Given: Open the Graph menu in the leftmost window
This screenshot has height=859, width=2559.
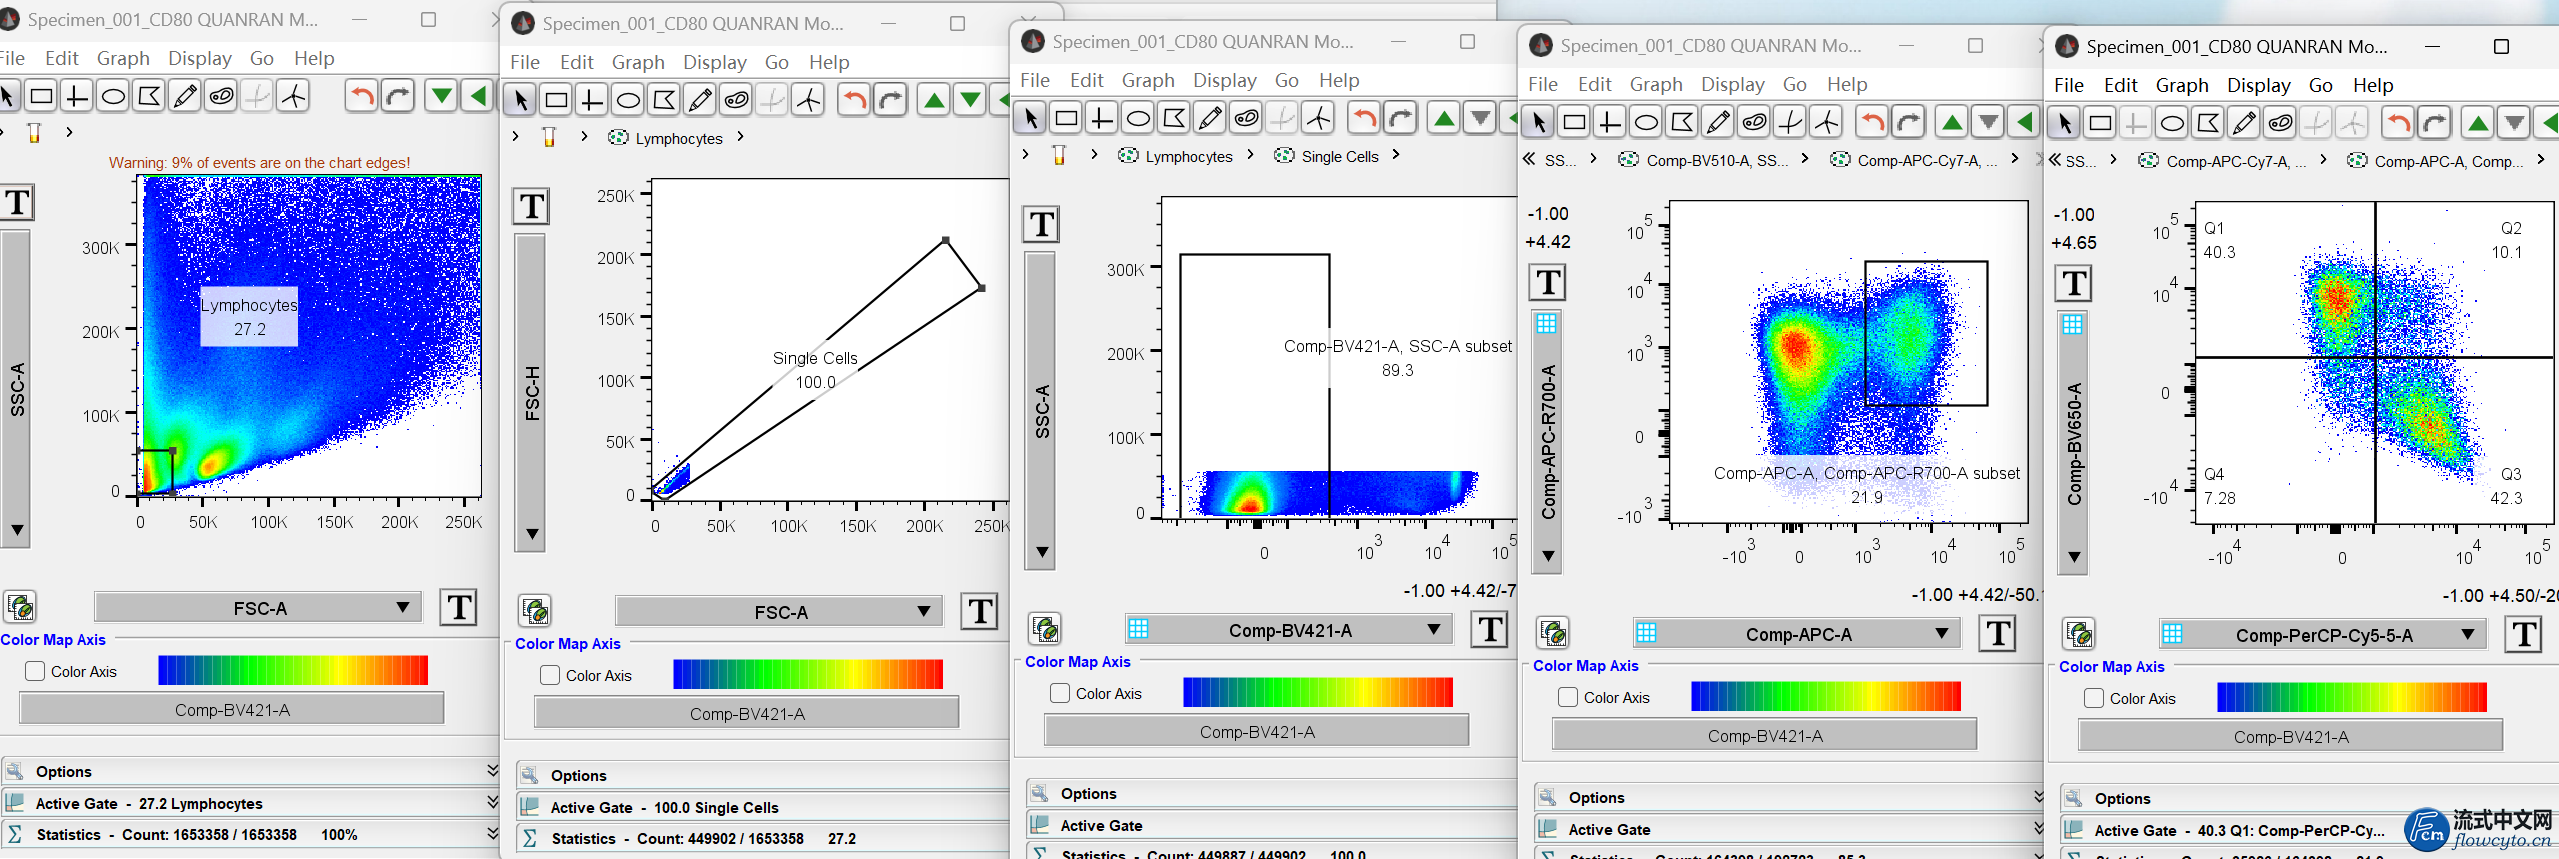Looking at the screenshot, I should [x=123, y=58].
